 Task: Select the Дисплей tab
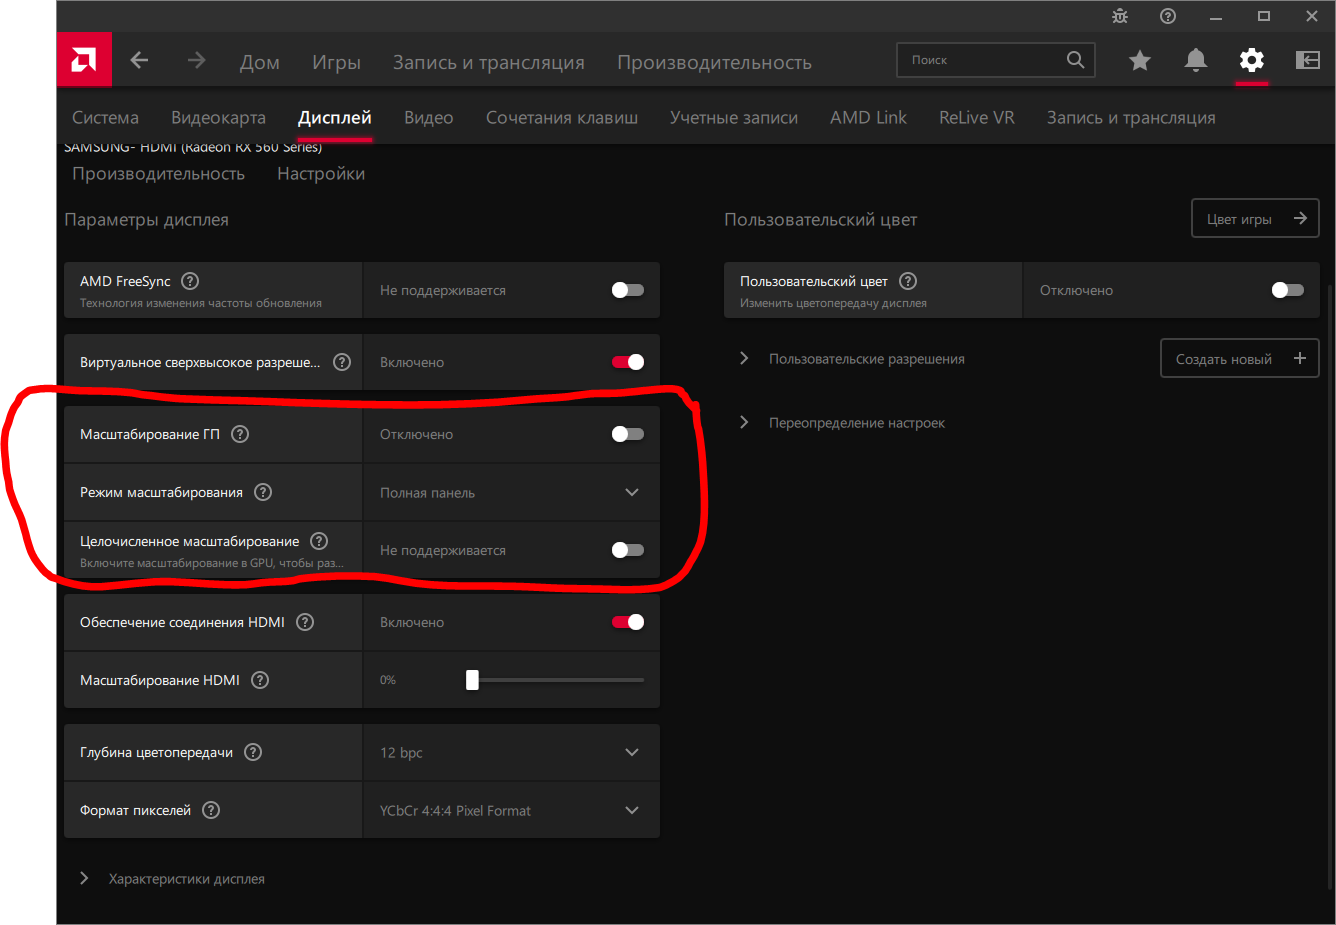tap(335, 118)
